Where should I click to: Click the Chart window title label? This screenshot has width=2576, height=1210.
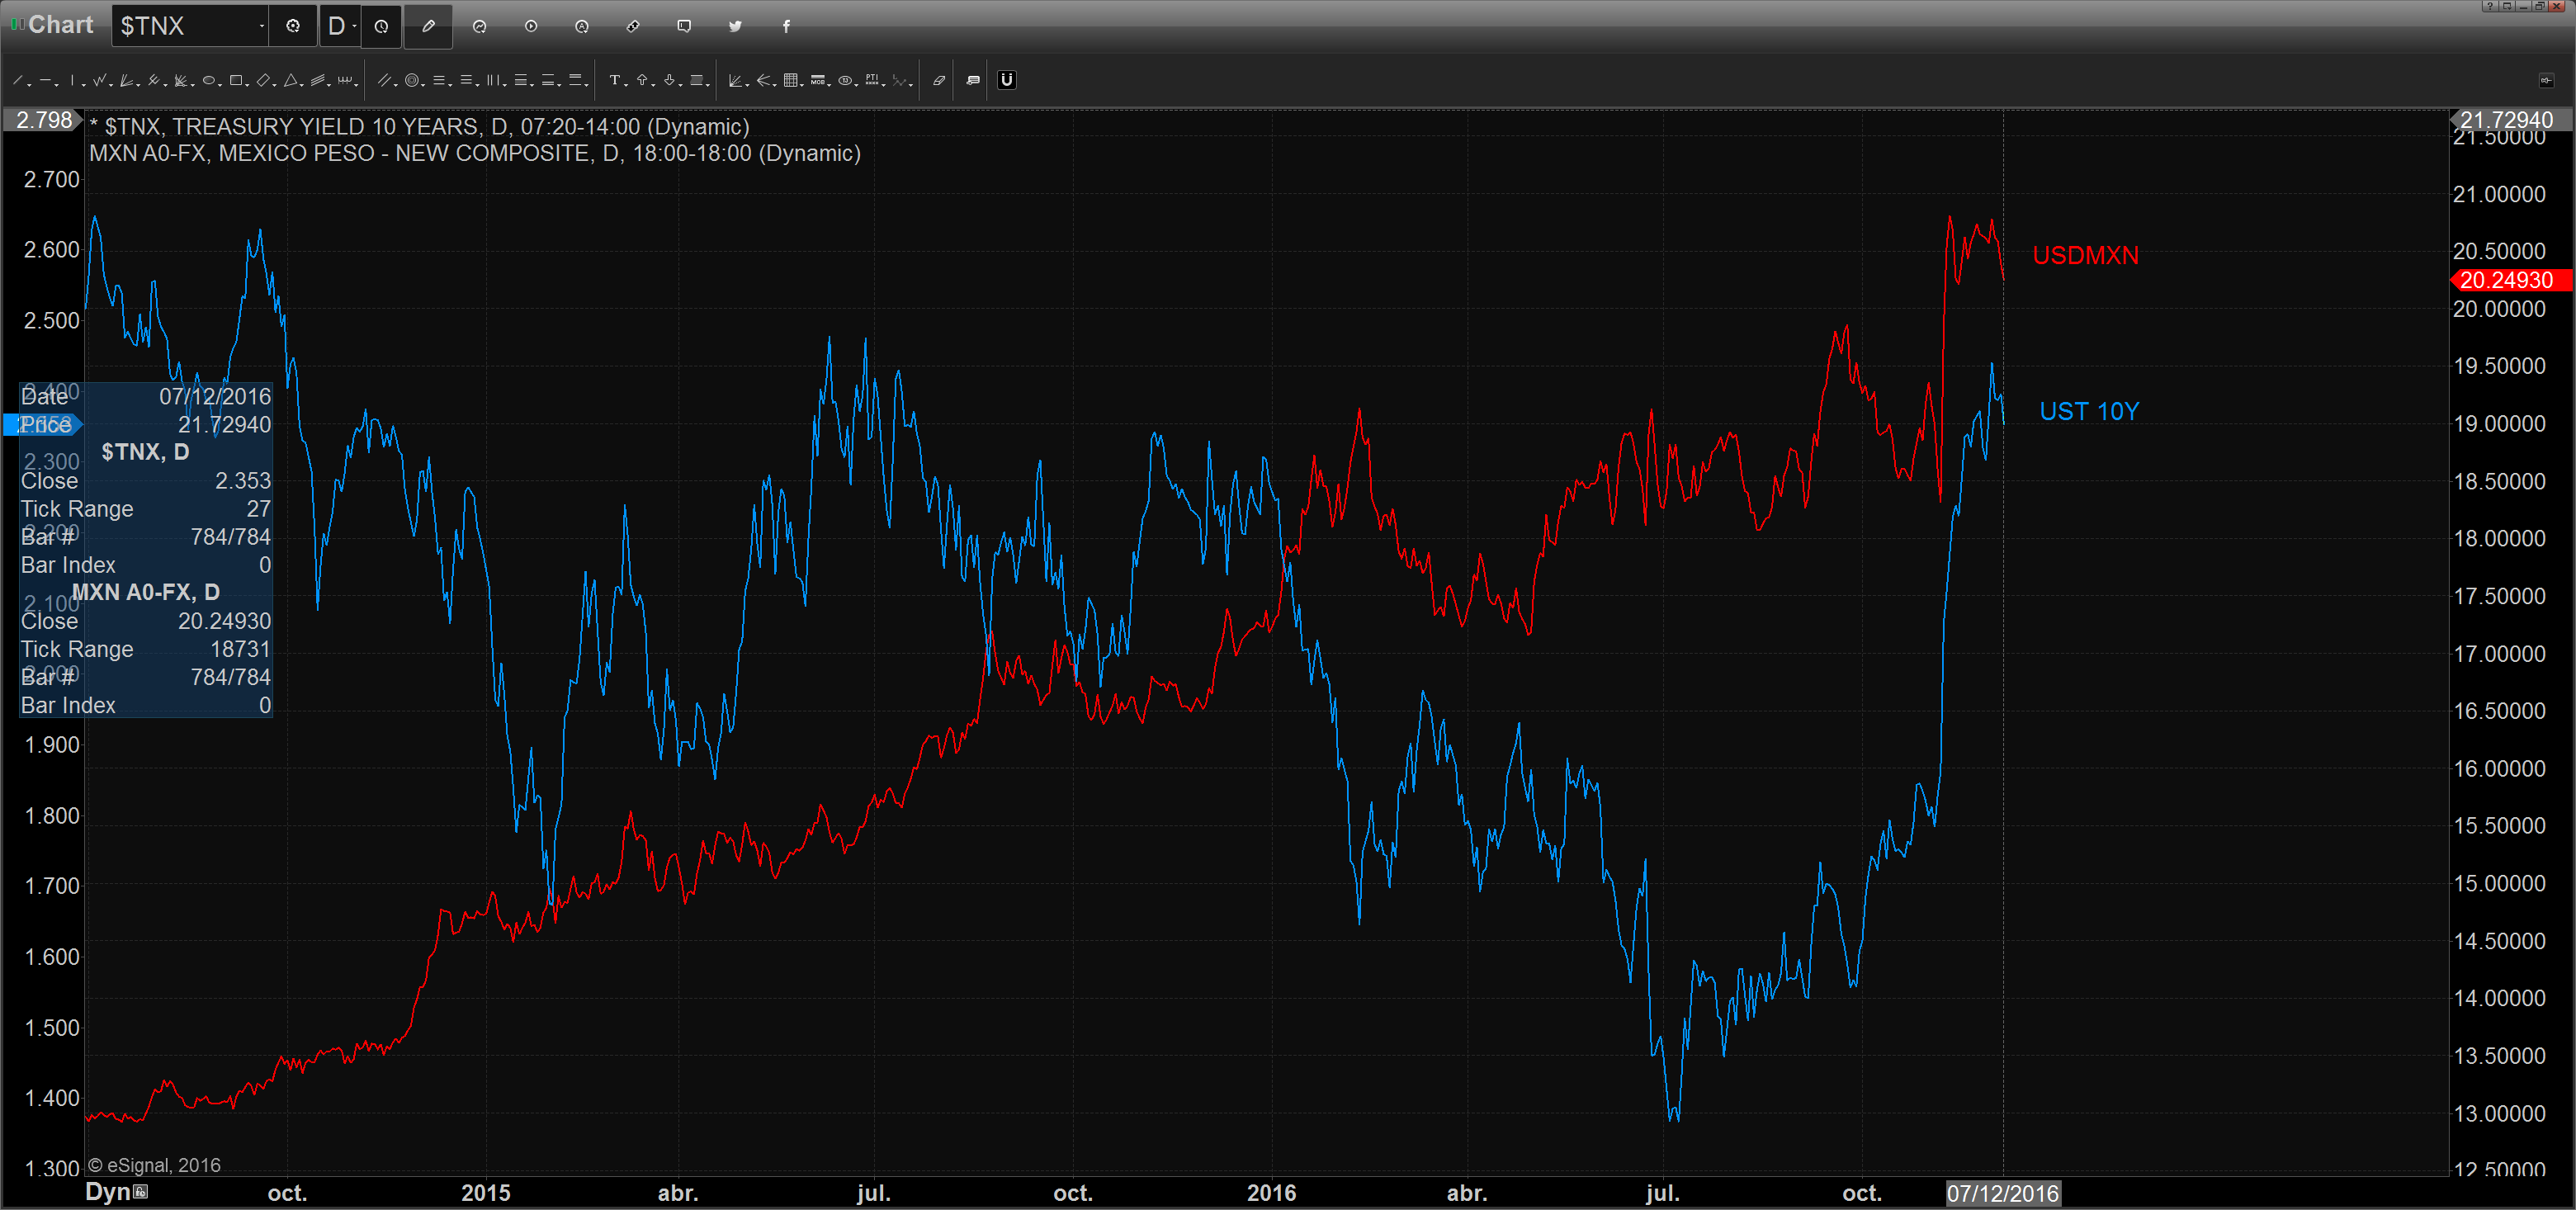60,25
